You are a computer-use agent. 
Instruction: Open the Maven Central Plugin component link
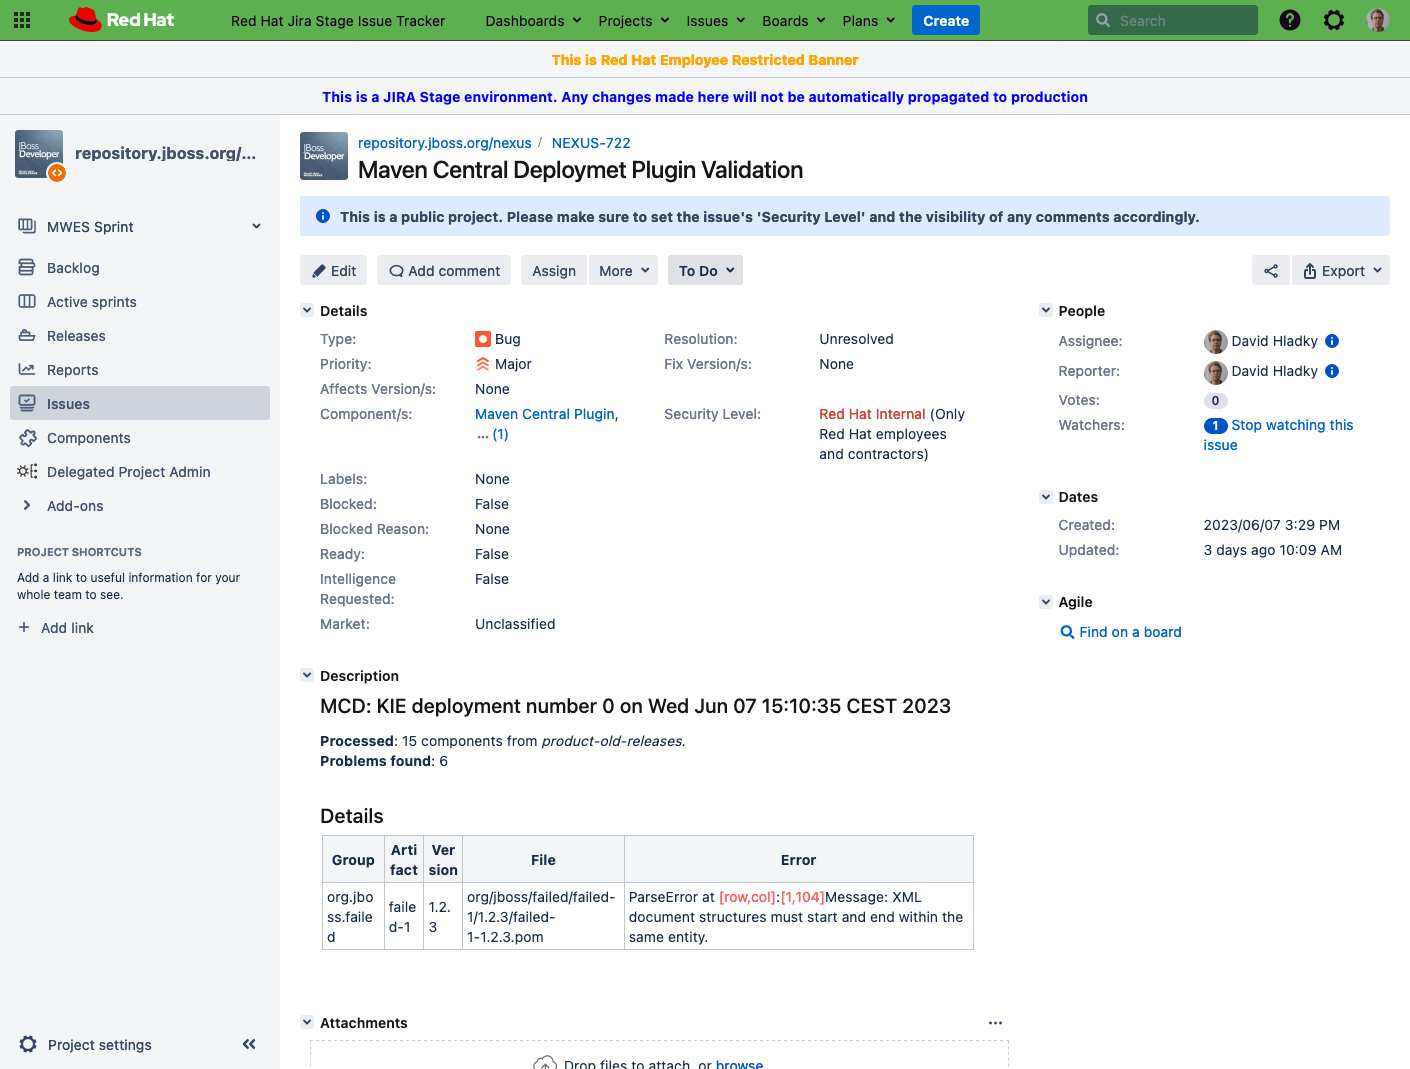[x=545, y=414]
